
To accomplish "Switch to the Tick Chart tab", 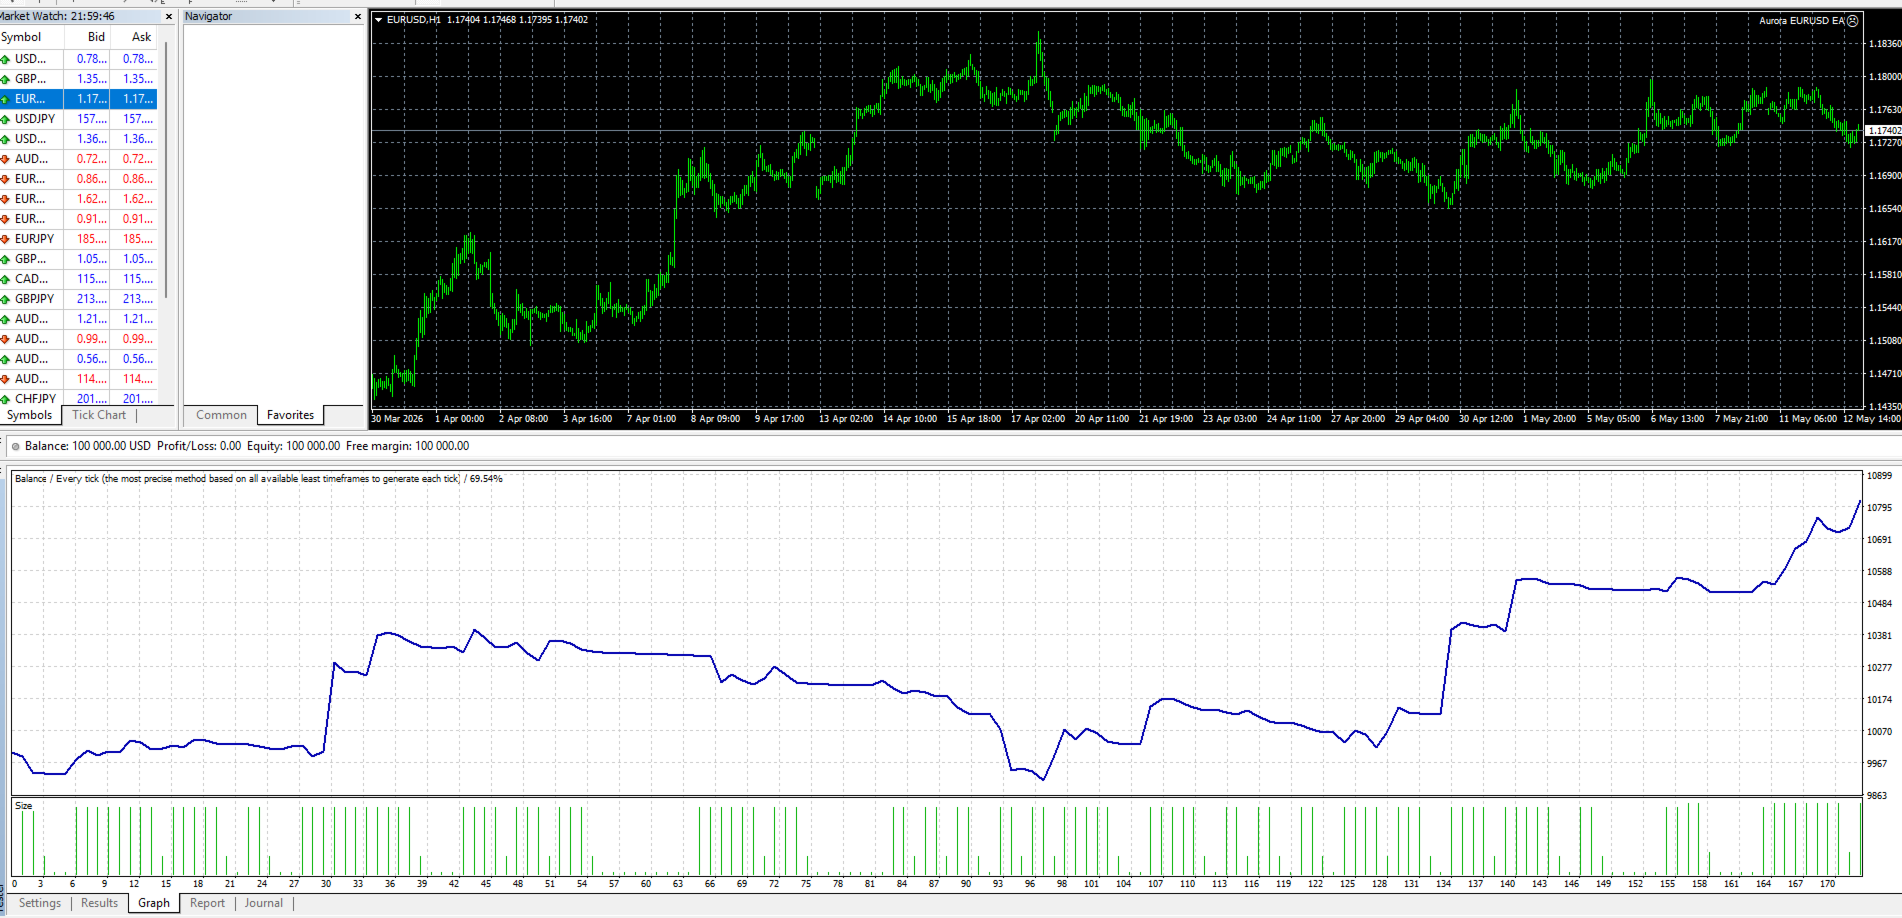I will [x=99, y=415].
